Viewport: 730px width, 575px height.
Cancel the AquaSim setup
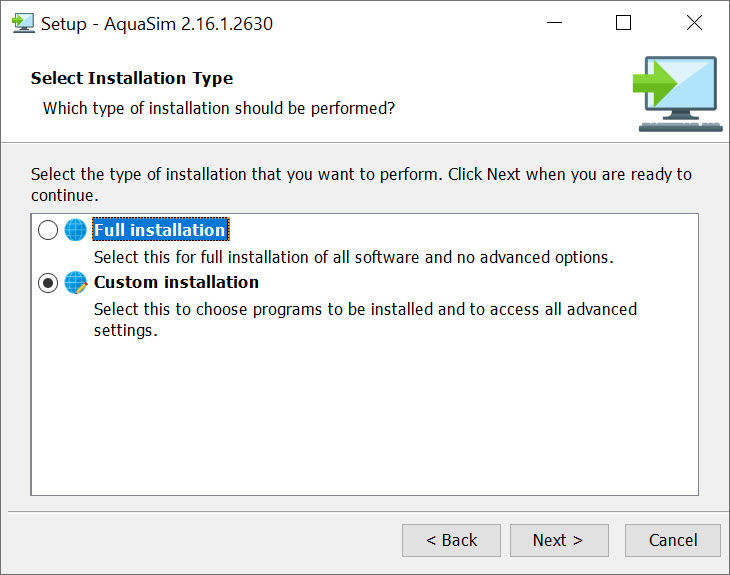[x=673, y=541]
